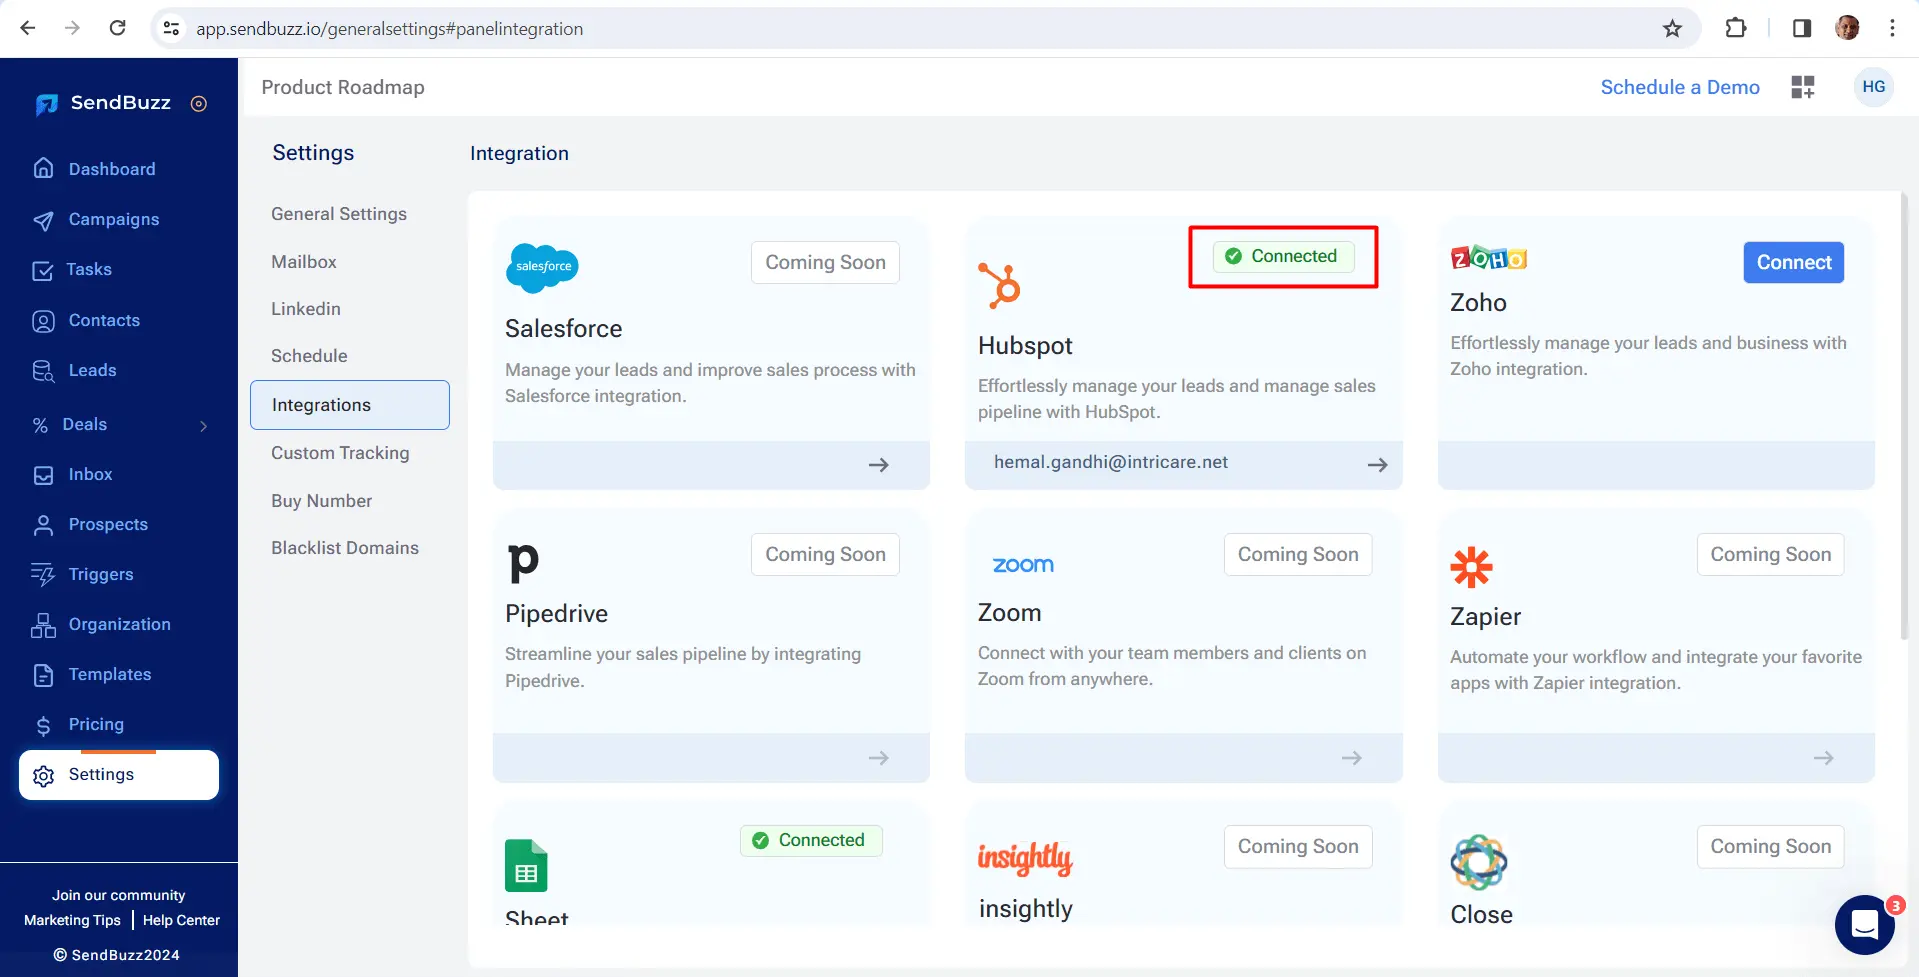1919x977 pixels.
Task: Click the Tasks checkbox icon in sidebar
Action: (x=42, y=270)
